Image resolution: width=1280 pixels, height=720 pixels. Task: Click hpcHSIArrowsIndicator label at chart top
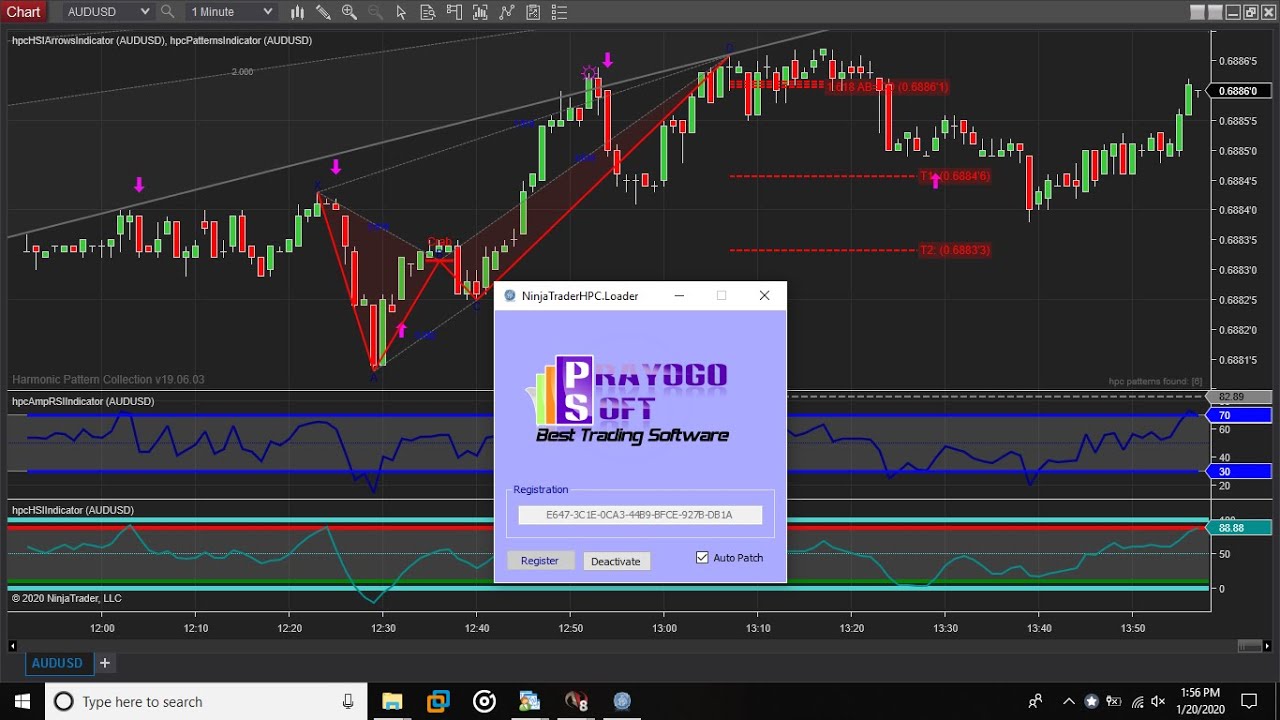pos(88,40)
